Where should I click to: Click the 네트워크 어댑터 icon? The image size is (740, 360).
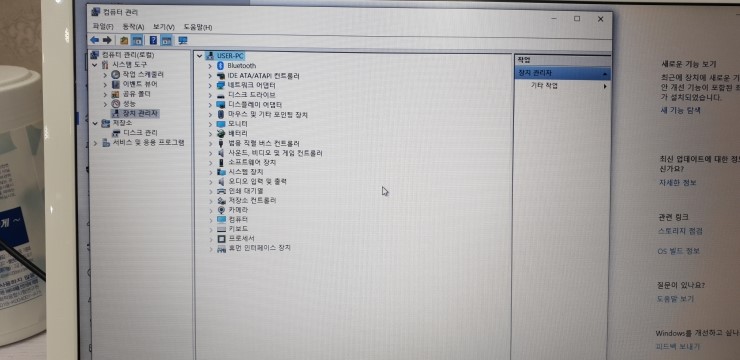click(x=220, y=85)
